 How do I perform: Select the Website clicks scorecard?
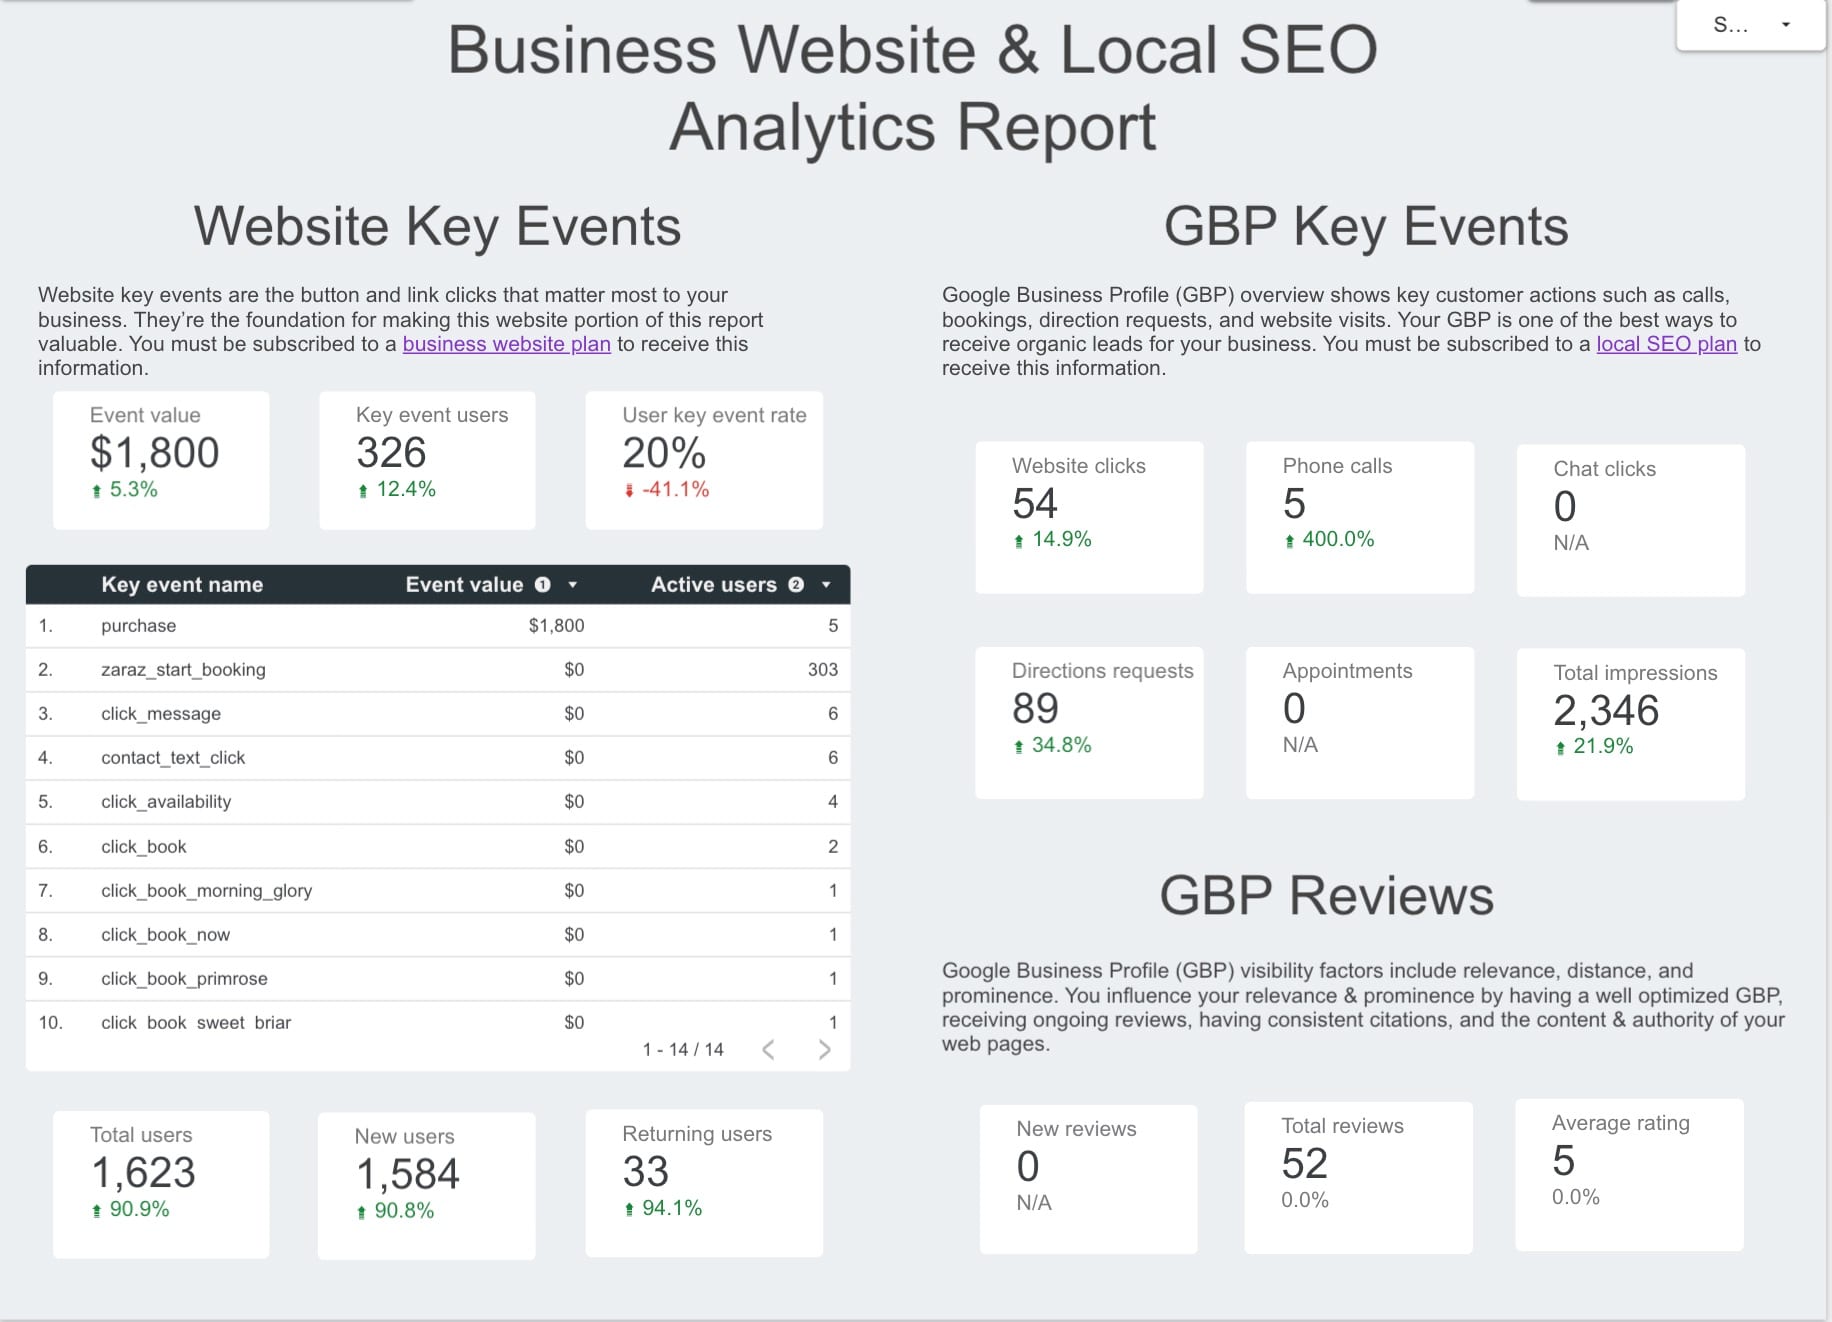coord(1089,517)
